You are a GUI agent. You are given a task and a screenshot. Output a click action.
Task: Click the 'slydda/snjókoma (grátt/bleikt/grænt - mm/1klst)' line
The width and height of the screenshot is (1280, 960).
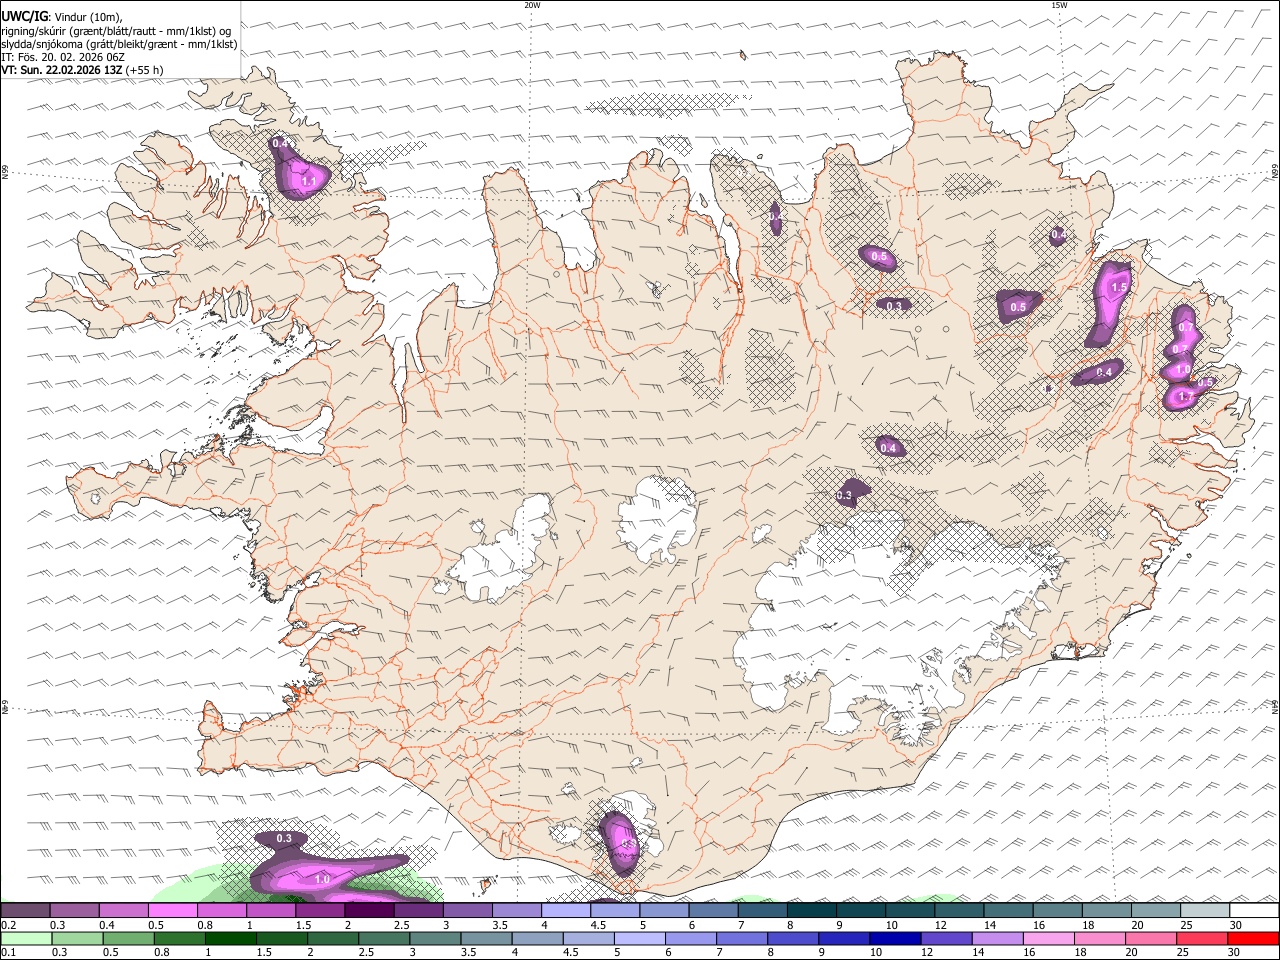coord(119,44)
